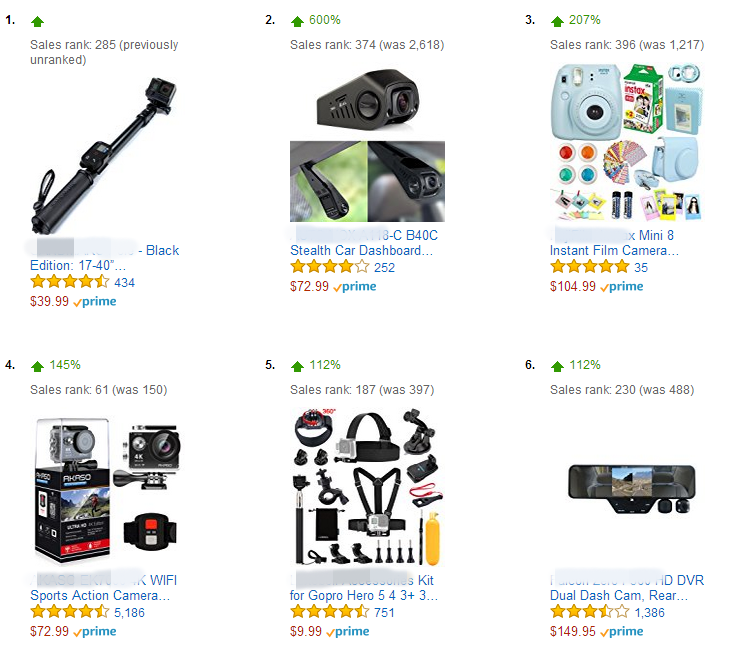Open the Instax Mini 8 bundle image
This screenshot has height=659, width=754.
coord(627,142)
